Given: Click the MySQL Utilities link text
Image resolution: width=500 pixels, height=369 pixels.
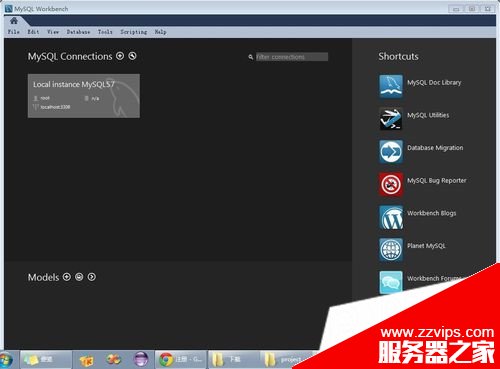Looking at the screenshot, I should point(428,115).
